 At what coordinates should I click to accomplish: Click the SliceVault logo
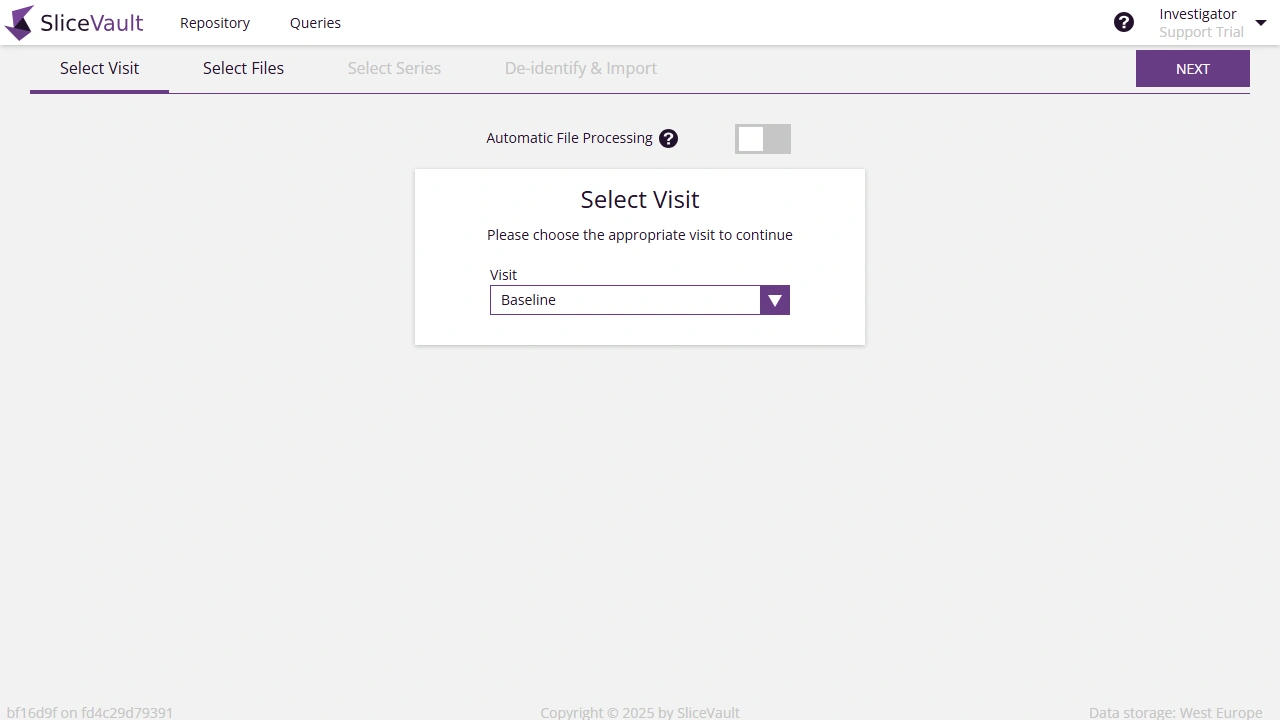pyautogui.click(x=74, y=22)
